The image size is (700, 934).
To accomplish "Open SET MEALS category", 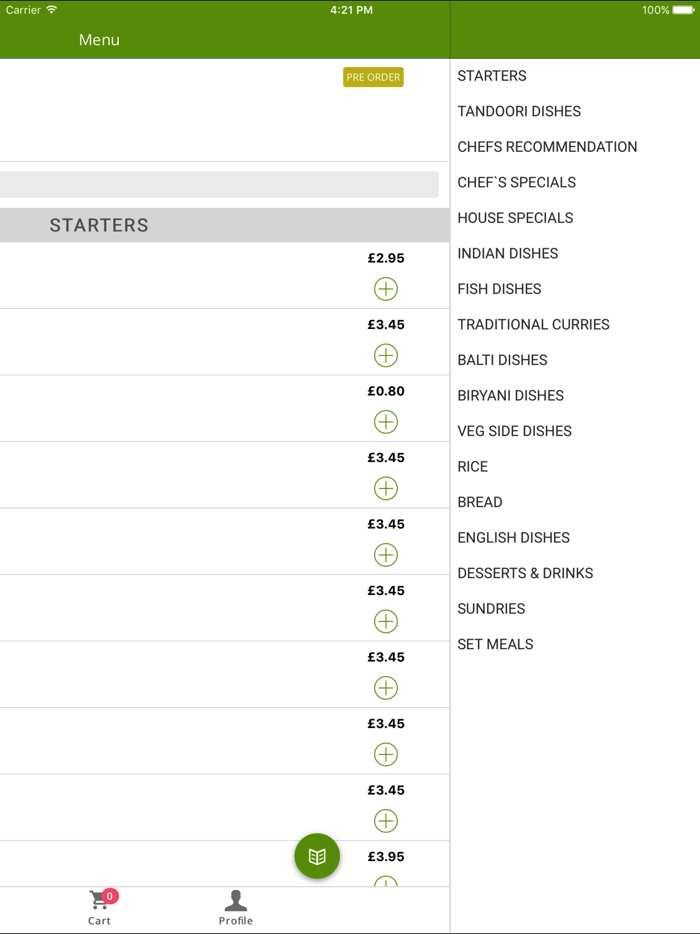I will (495, 644).
